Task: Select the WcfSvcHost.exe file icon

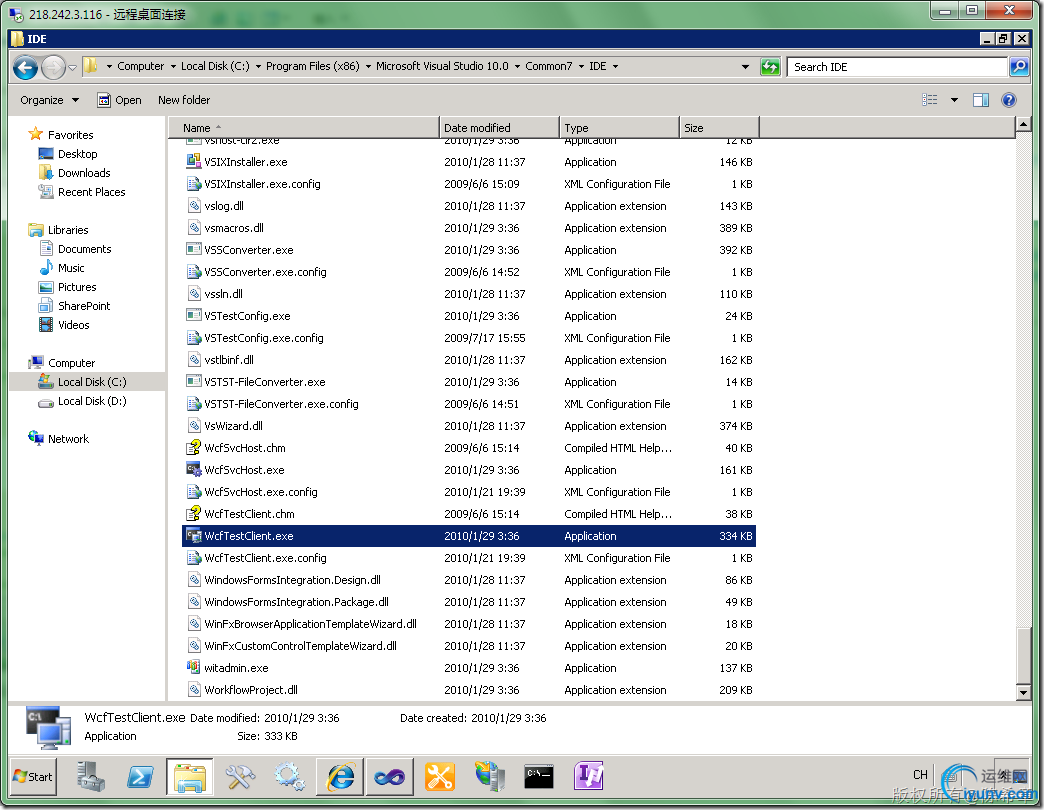Action: [194, 469]
